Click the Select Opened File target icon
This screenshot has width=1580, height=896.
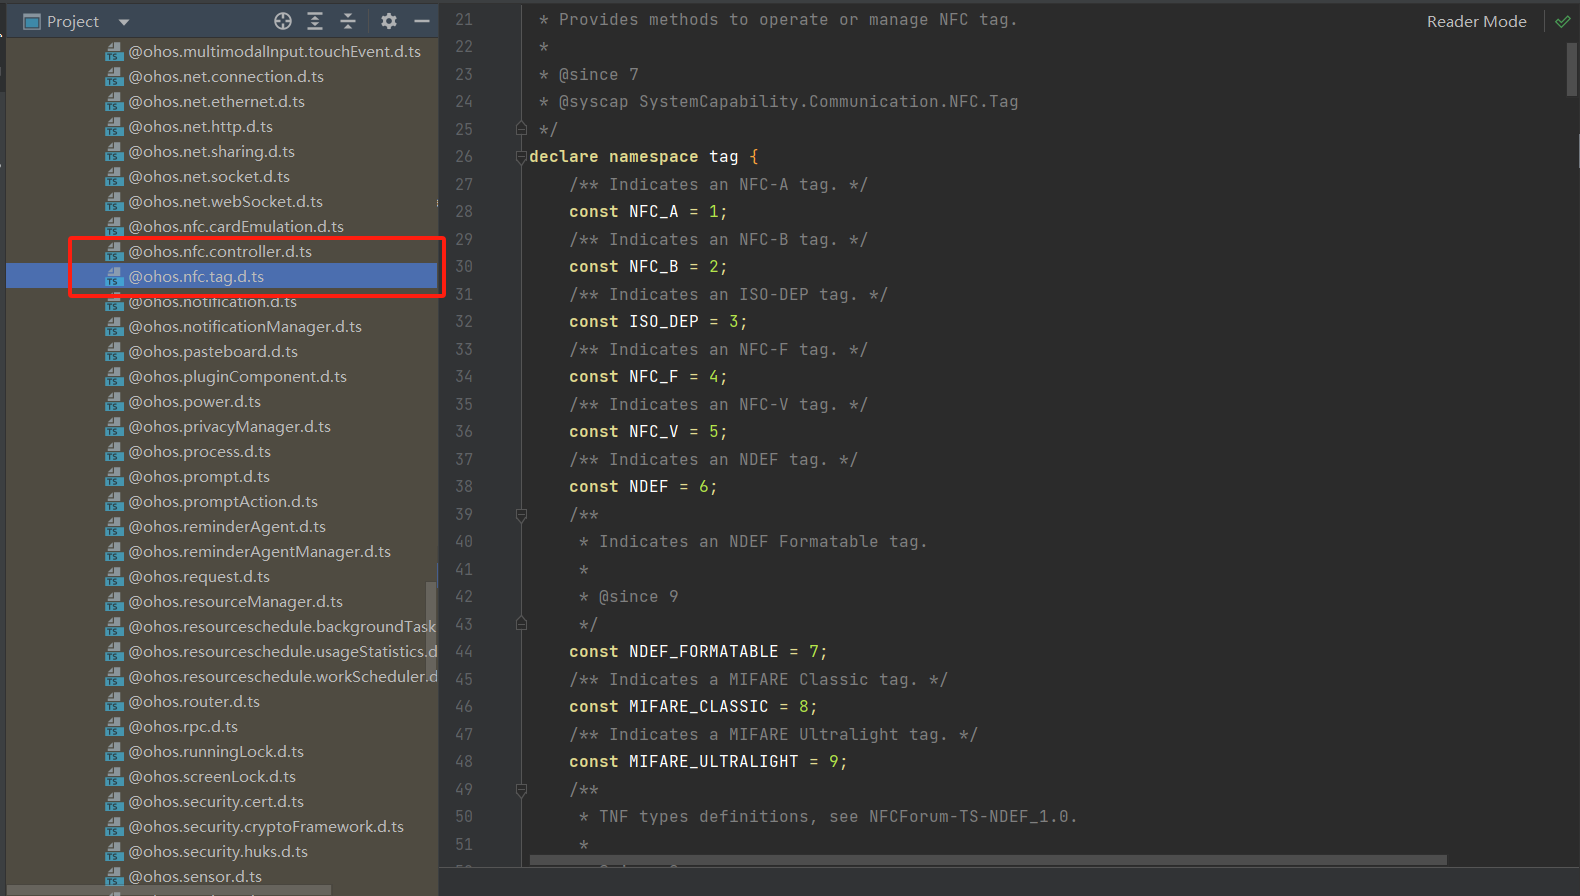point(283,21)
